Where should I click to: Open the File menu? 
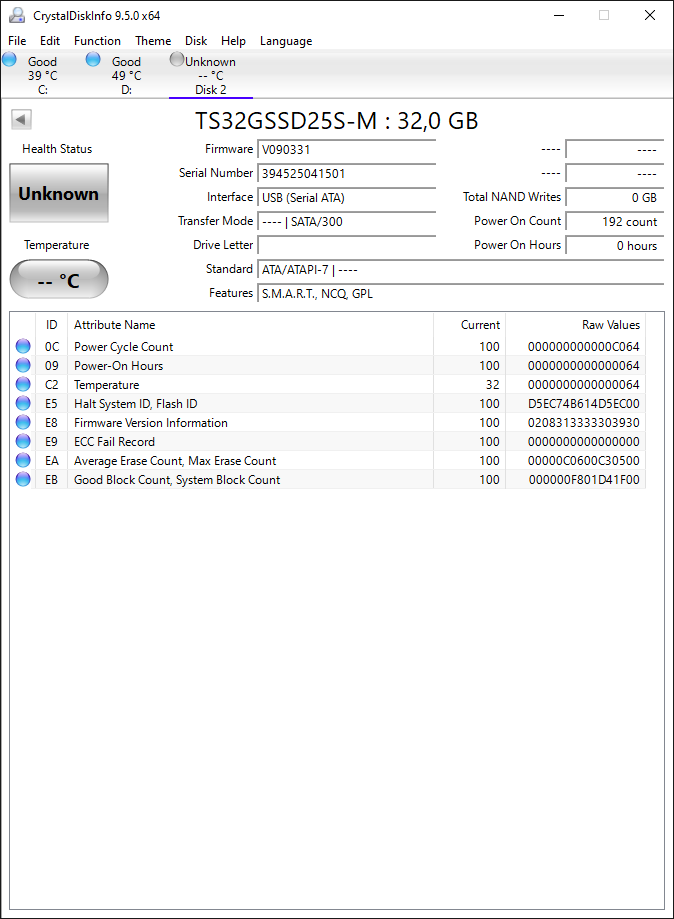click(17, 41)
